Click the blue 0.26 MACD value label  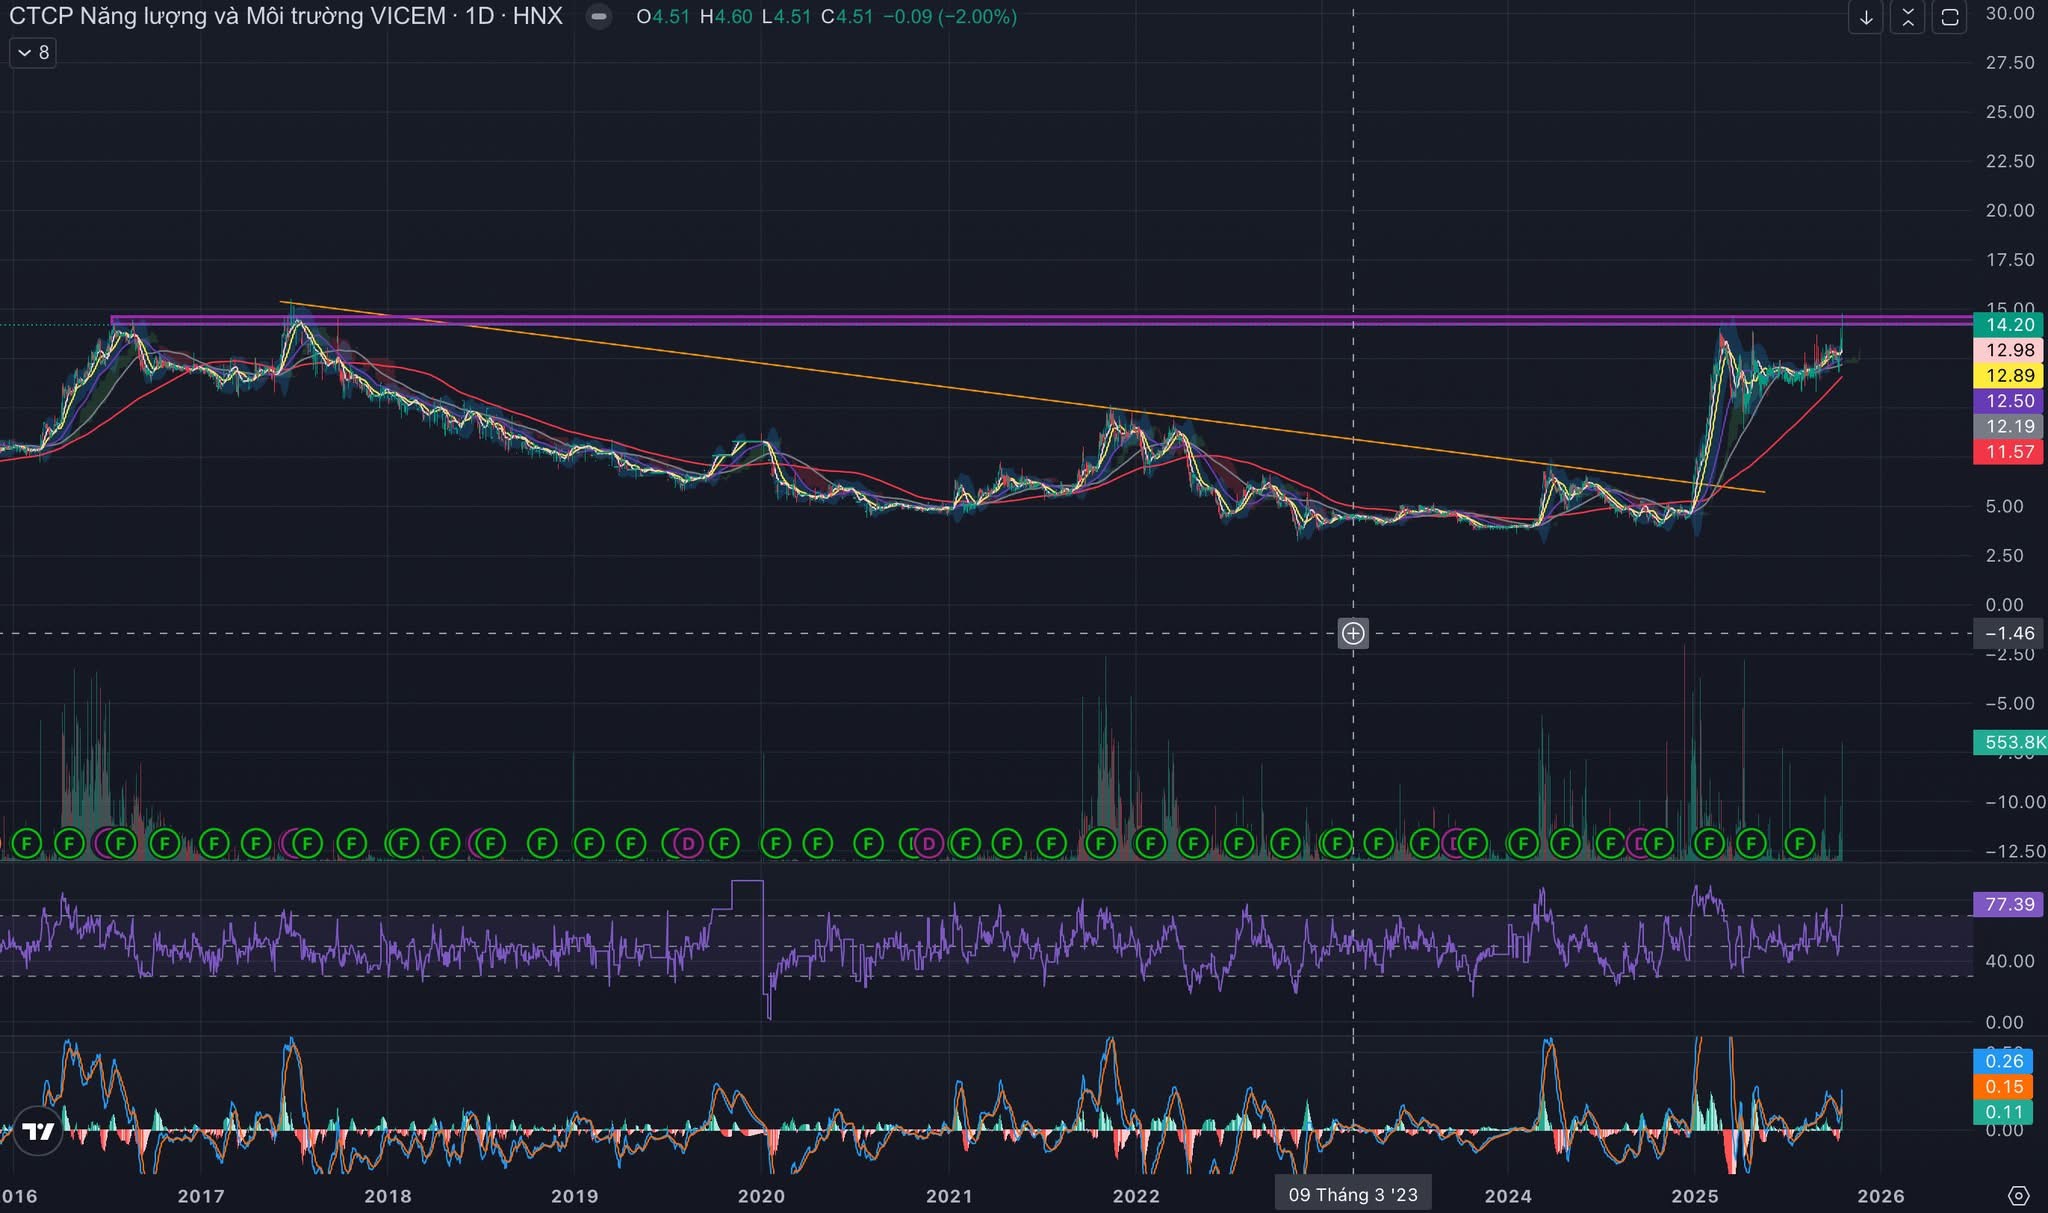[x=2003, y=1061]
